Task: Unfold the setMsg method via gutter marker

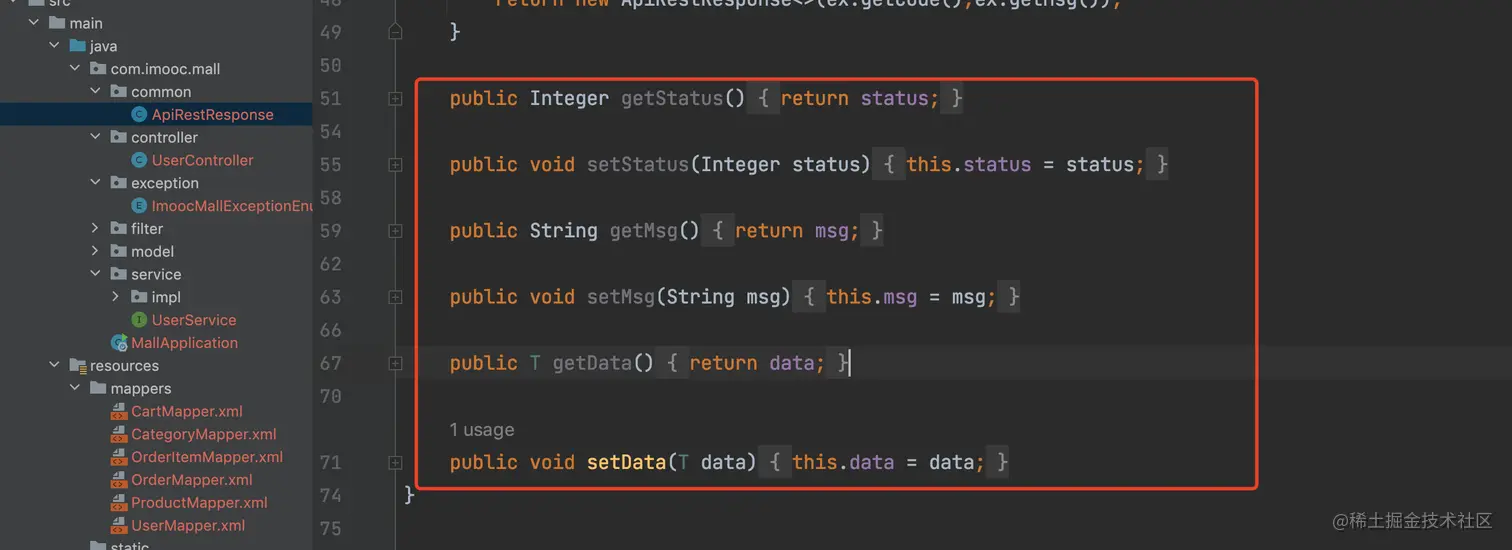Action: click(x=395, y=297)
